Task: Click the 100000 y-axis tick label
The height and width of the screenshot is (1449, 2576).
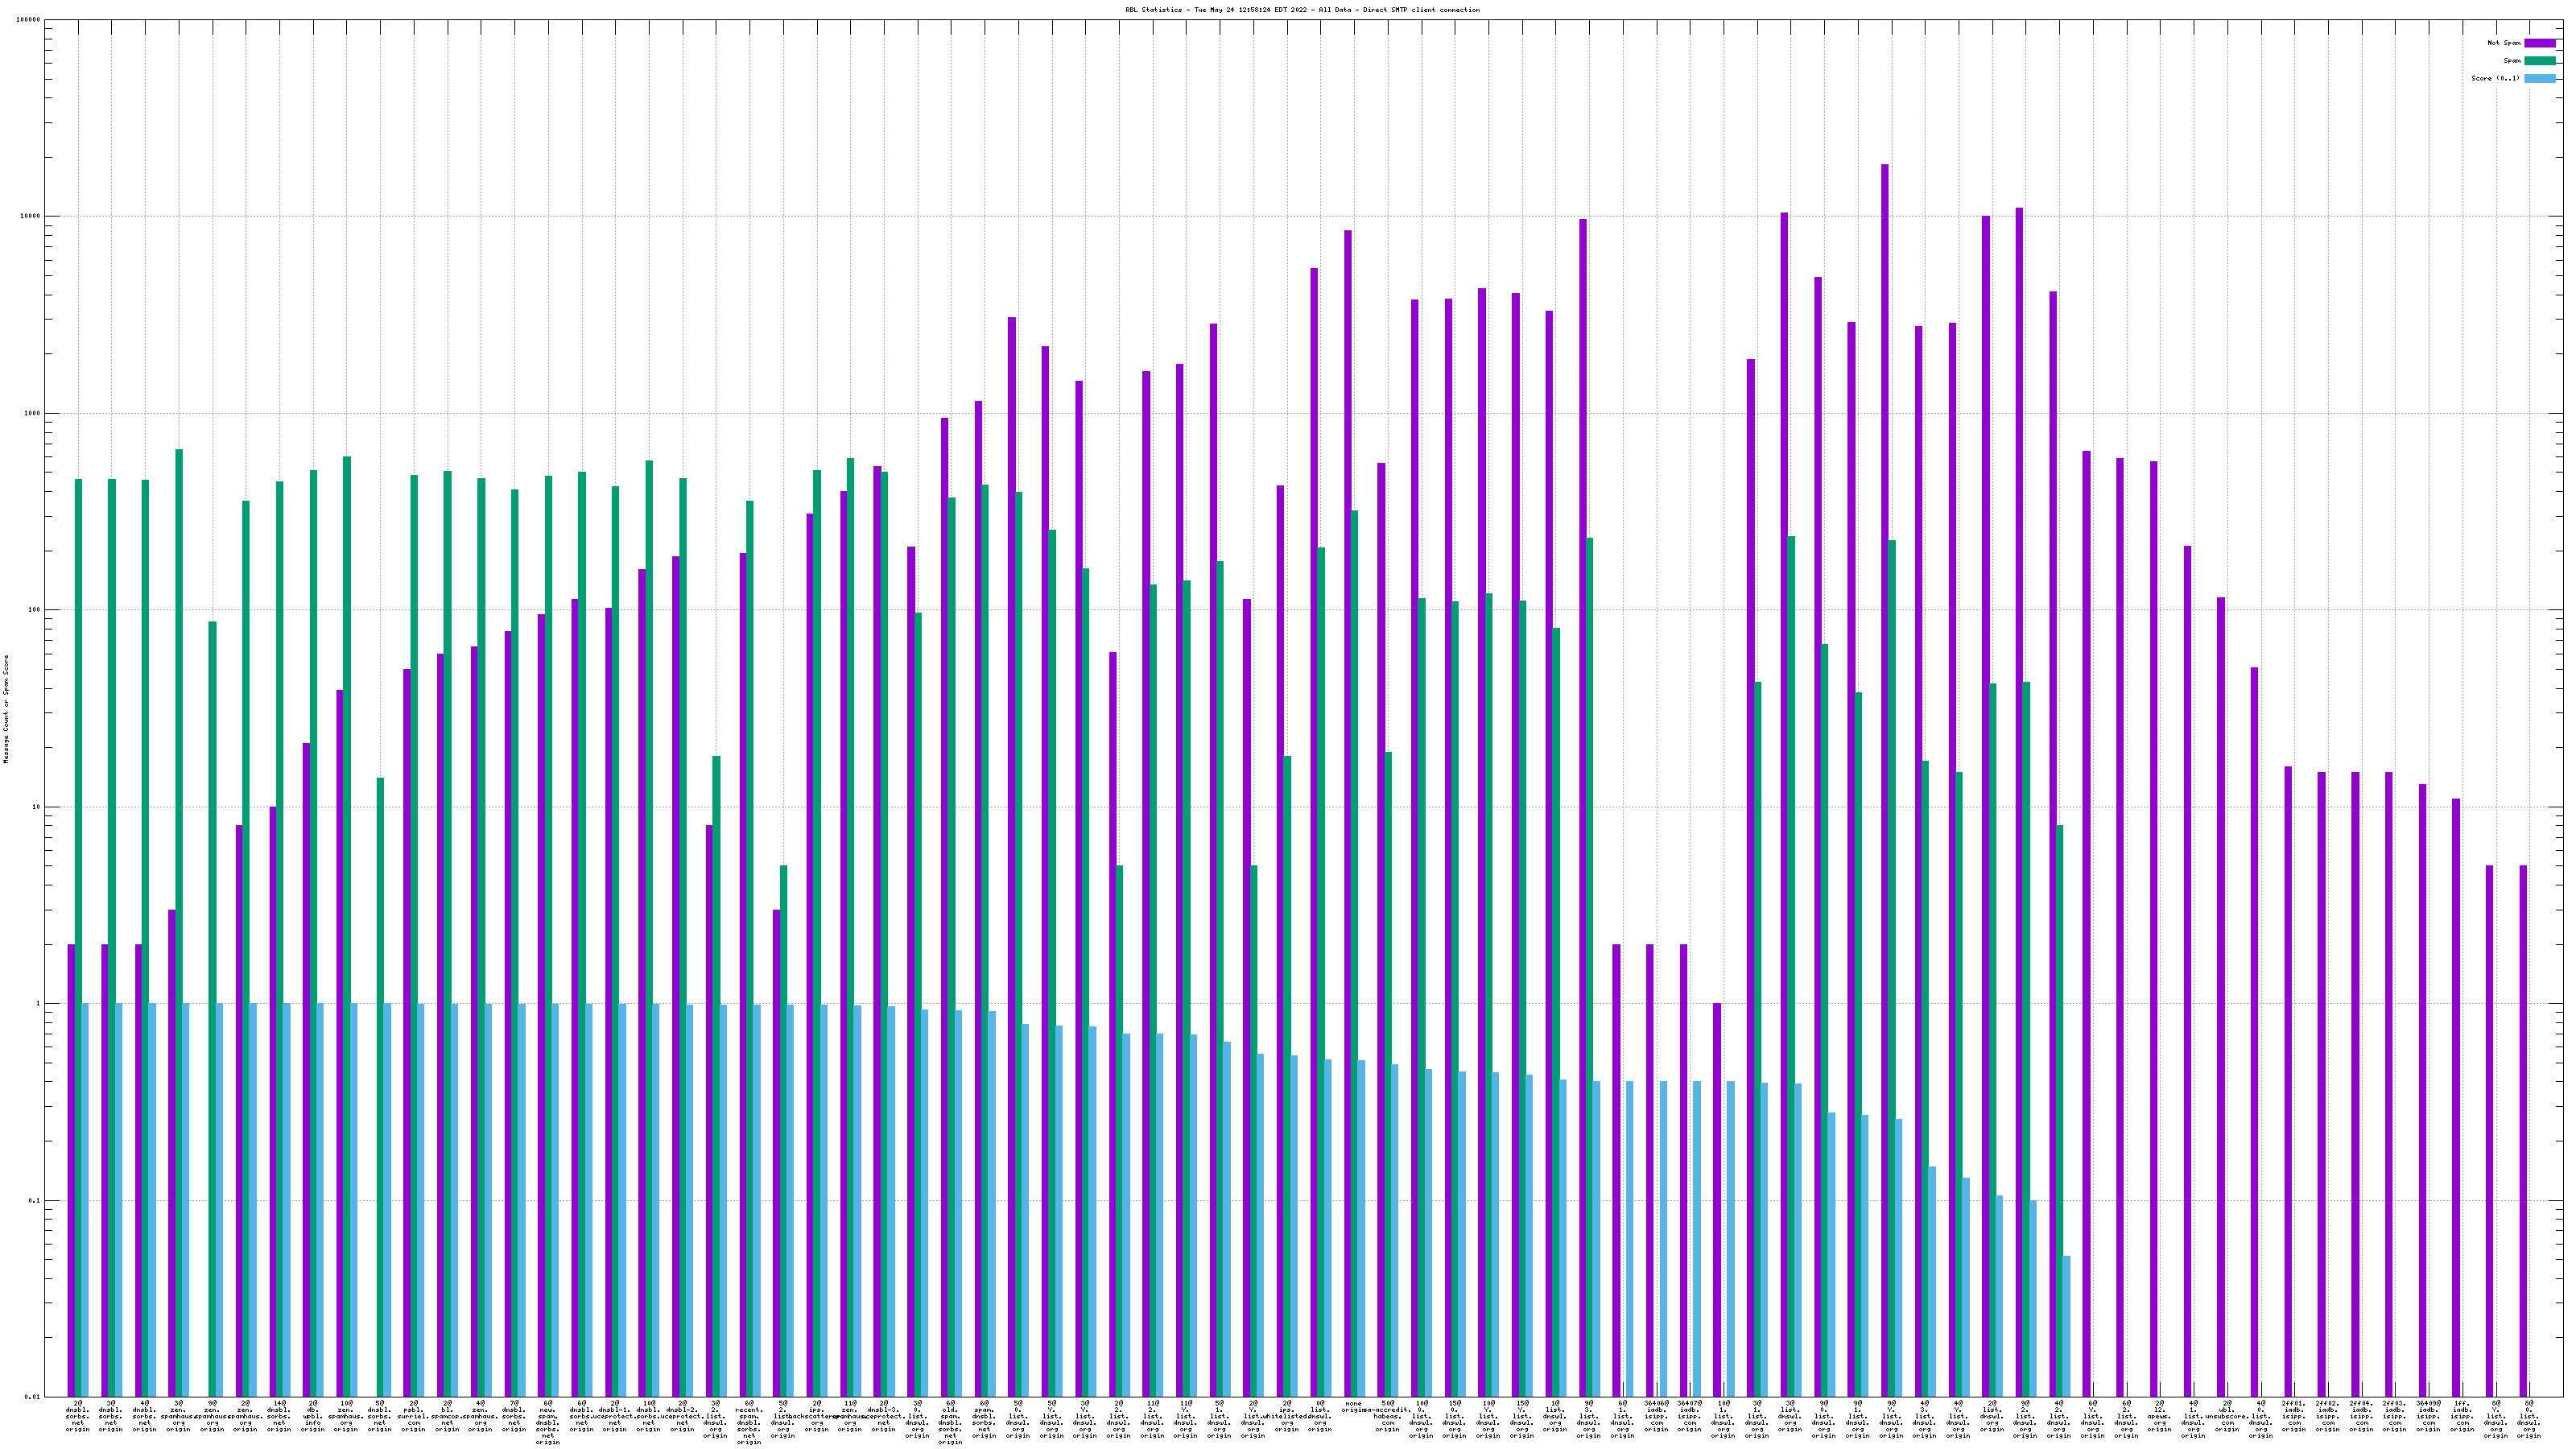Action: 29,20
